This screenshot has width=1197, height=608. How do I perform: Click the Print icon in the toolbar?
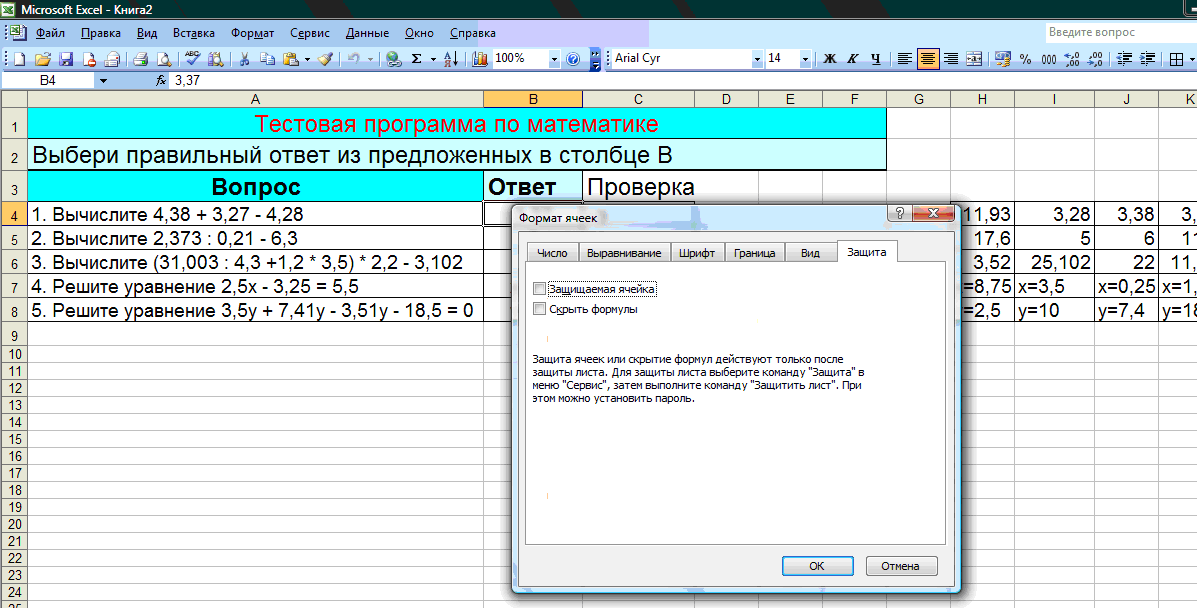(141, 59)
